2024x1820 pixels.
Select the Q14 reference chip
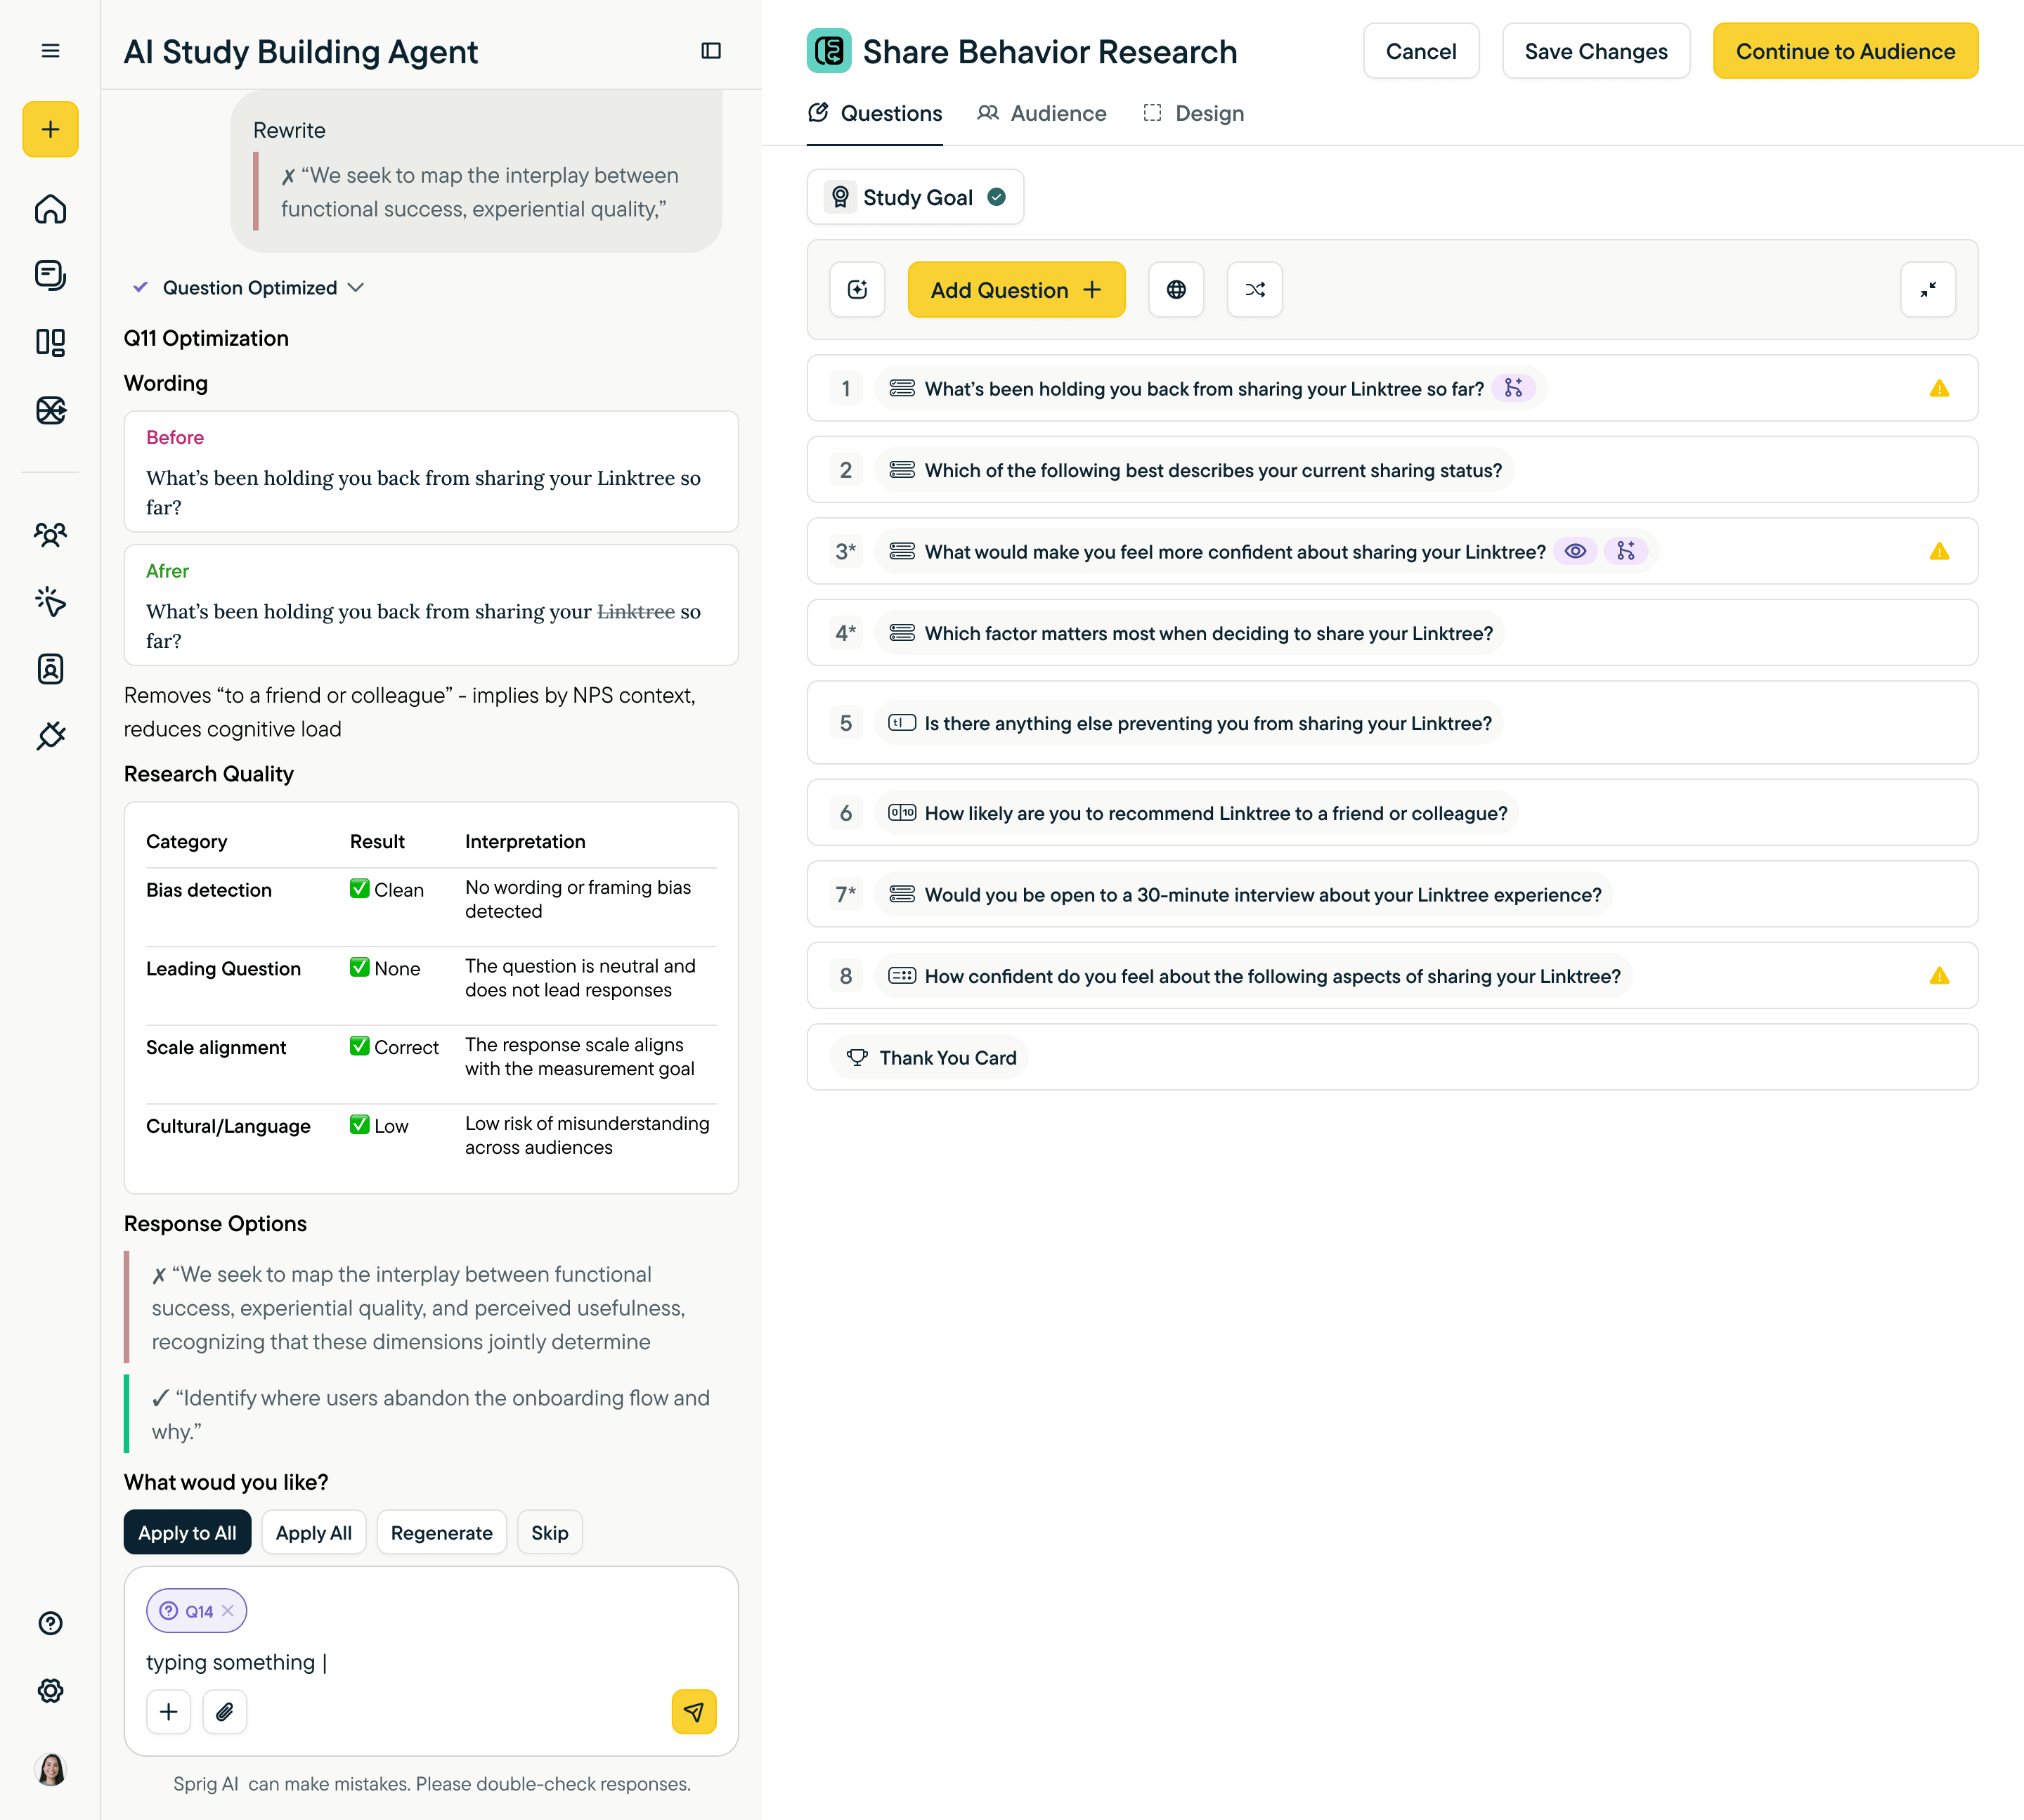[x=196, y=1611]
